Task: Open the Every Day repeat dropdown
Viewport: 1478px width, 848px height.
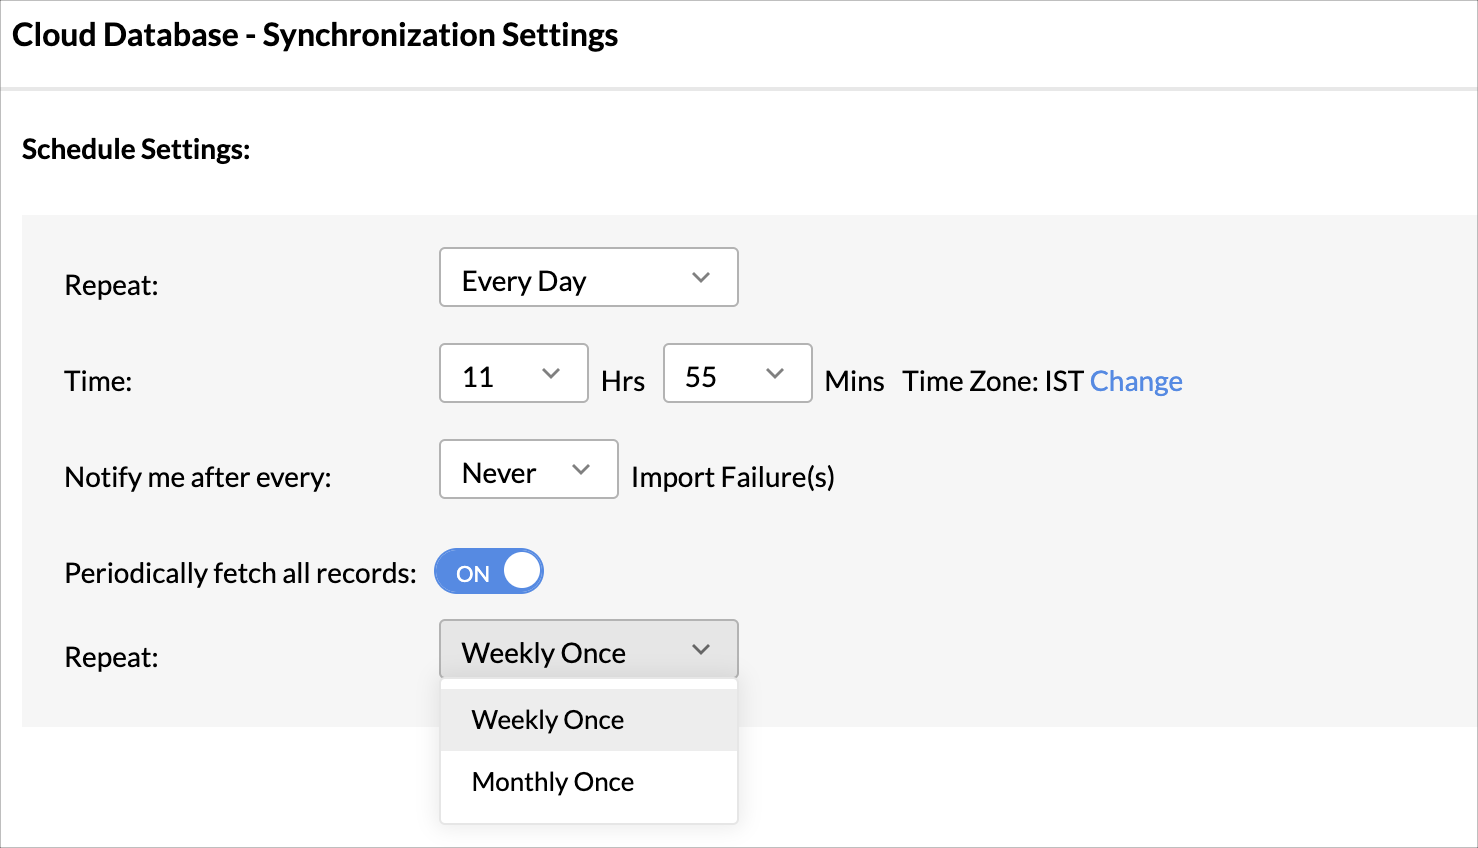Action: 588,278
